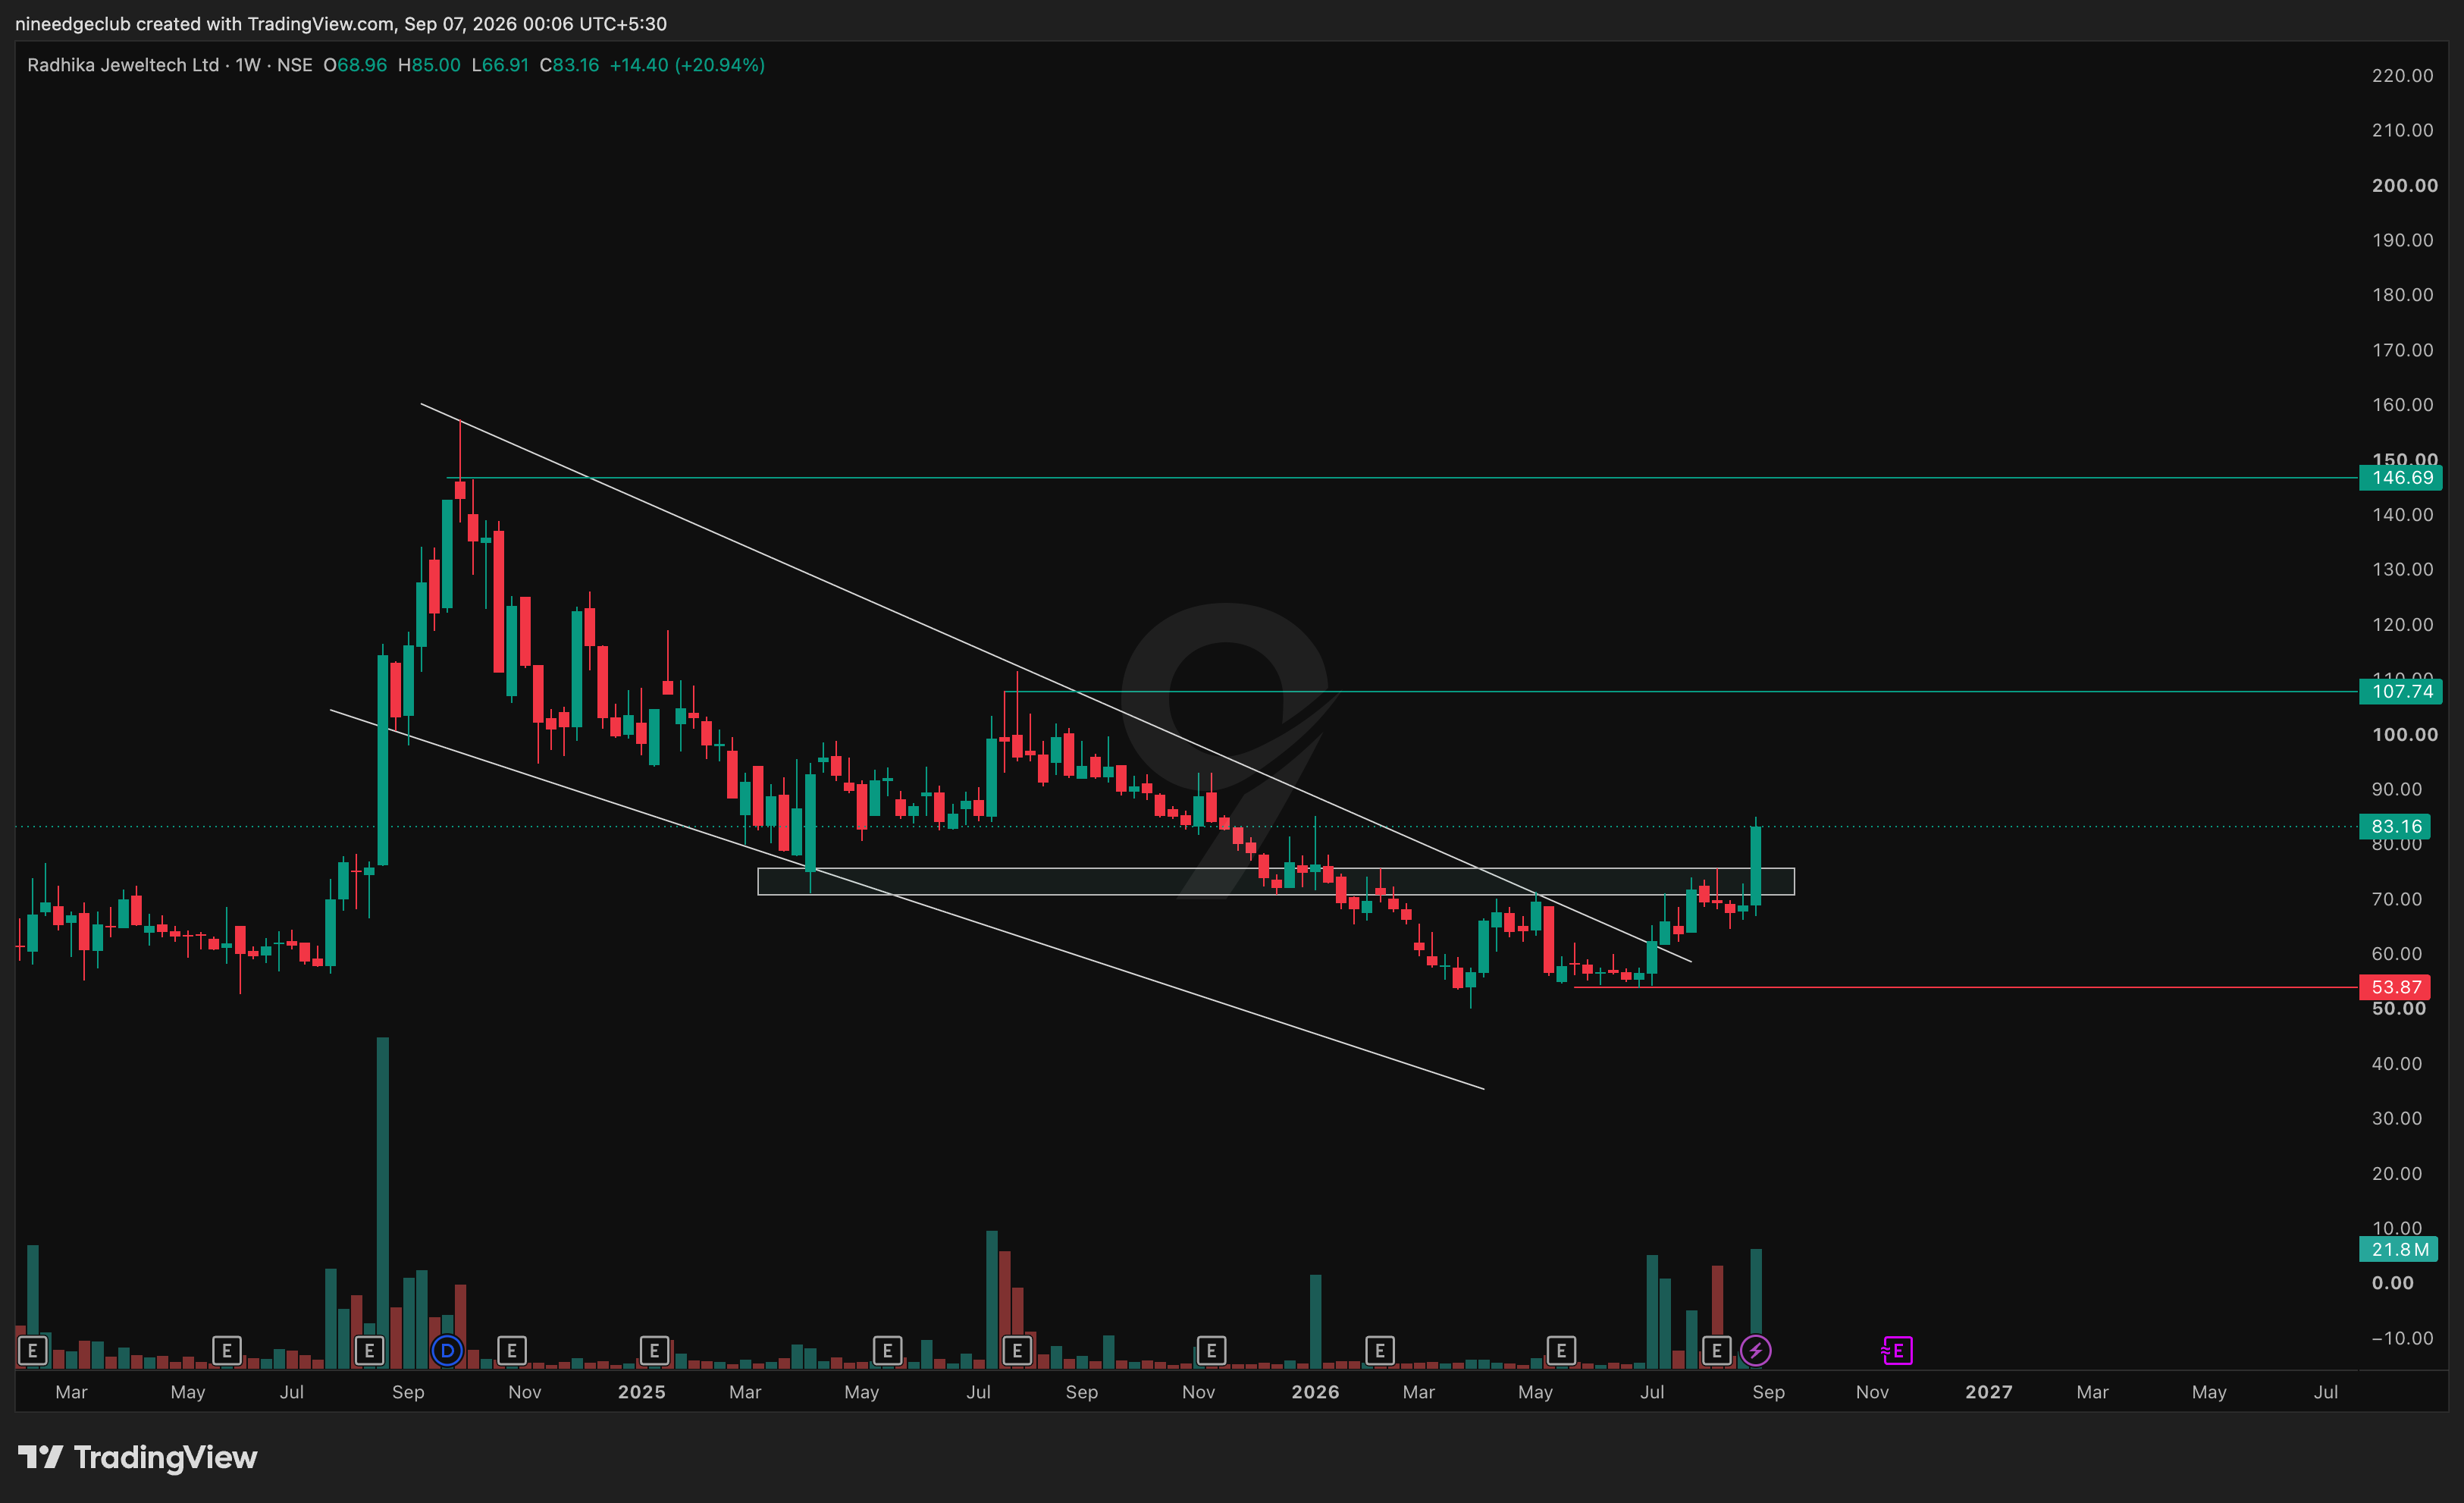
Task: Click earnings E marker between May and Jul 2024
Action: (227, 1351)
